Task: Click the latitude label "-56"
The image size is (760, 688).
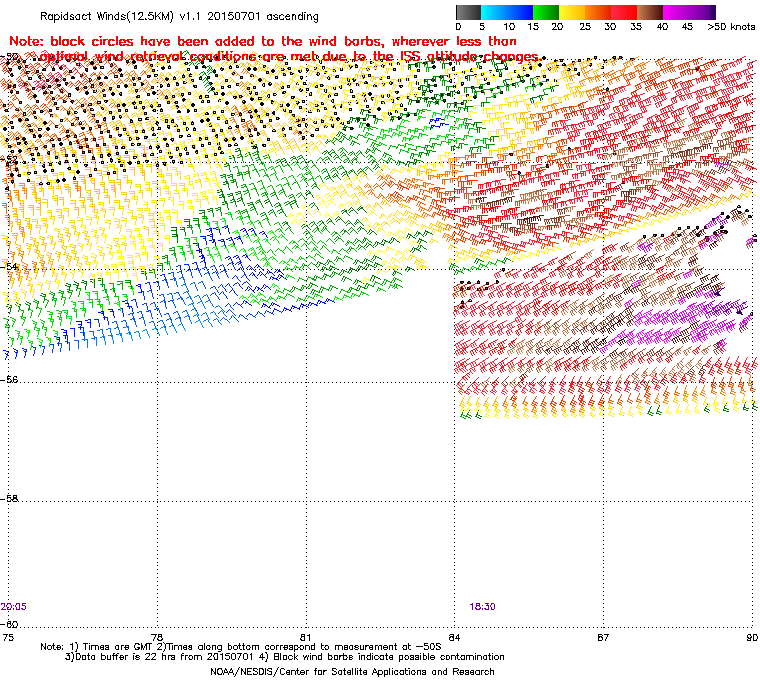Action: point(9,380)
